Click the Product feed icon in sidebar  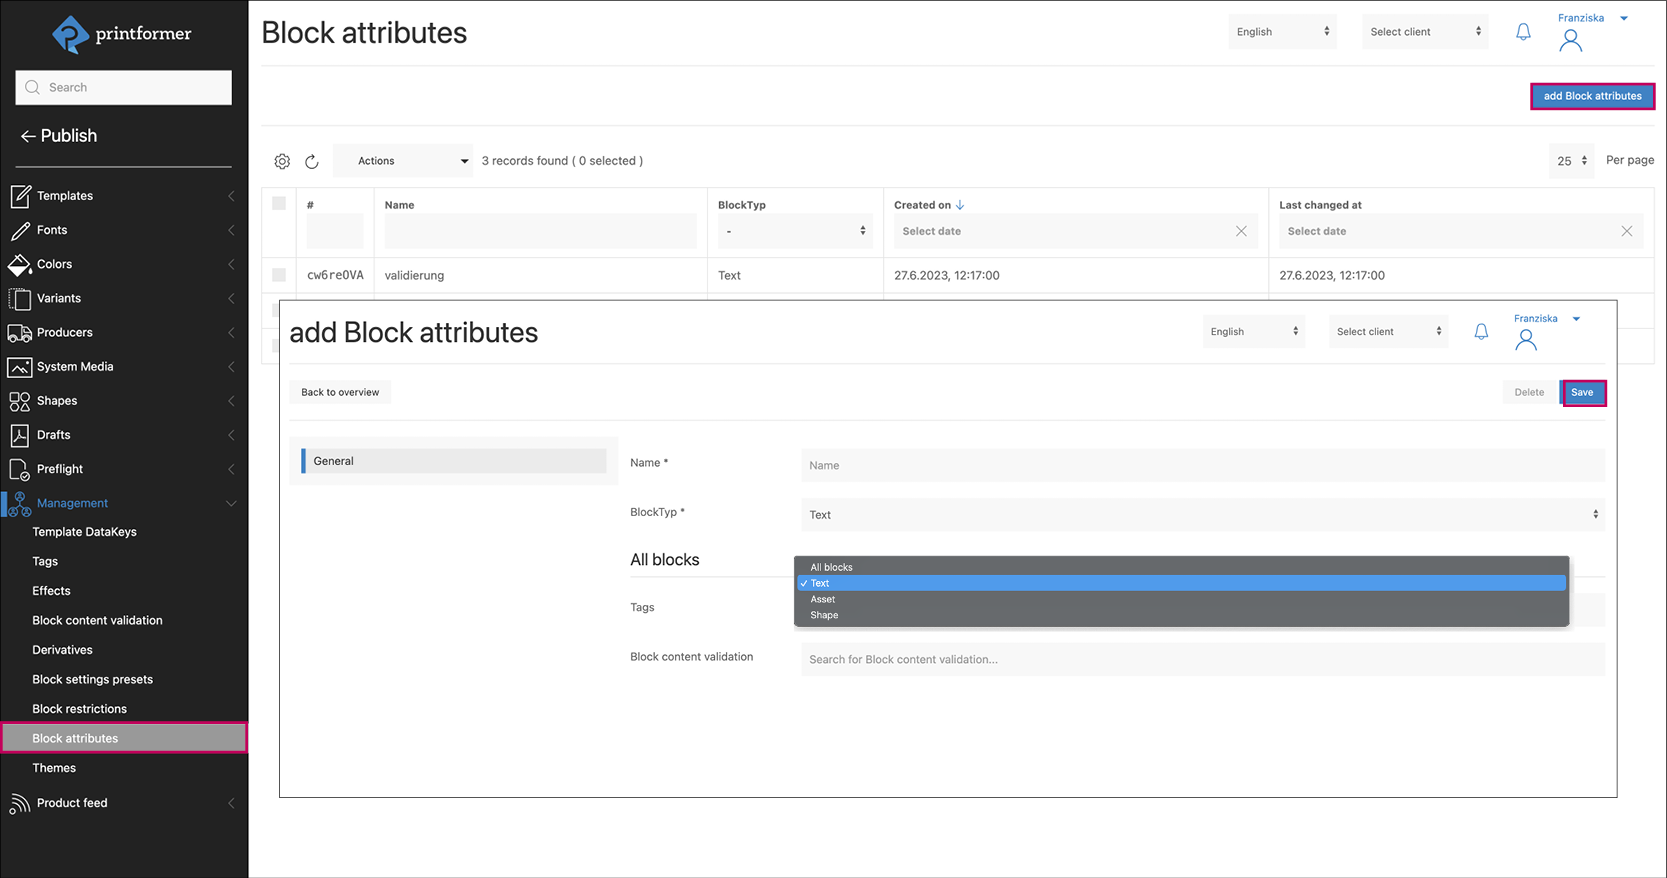coord(19,803)
